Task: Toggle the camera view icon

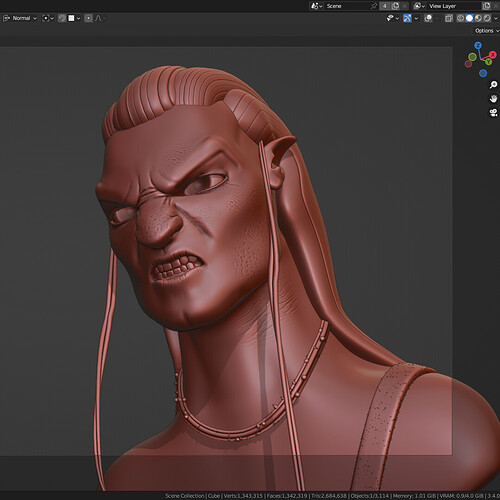Action: pos(493,113)
